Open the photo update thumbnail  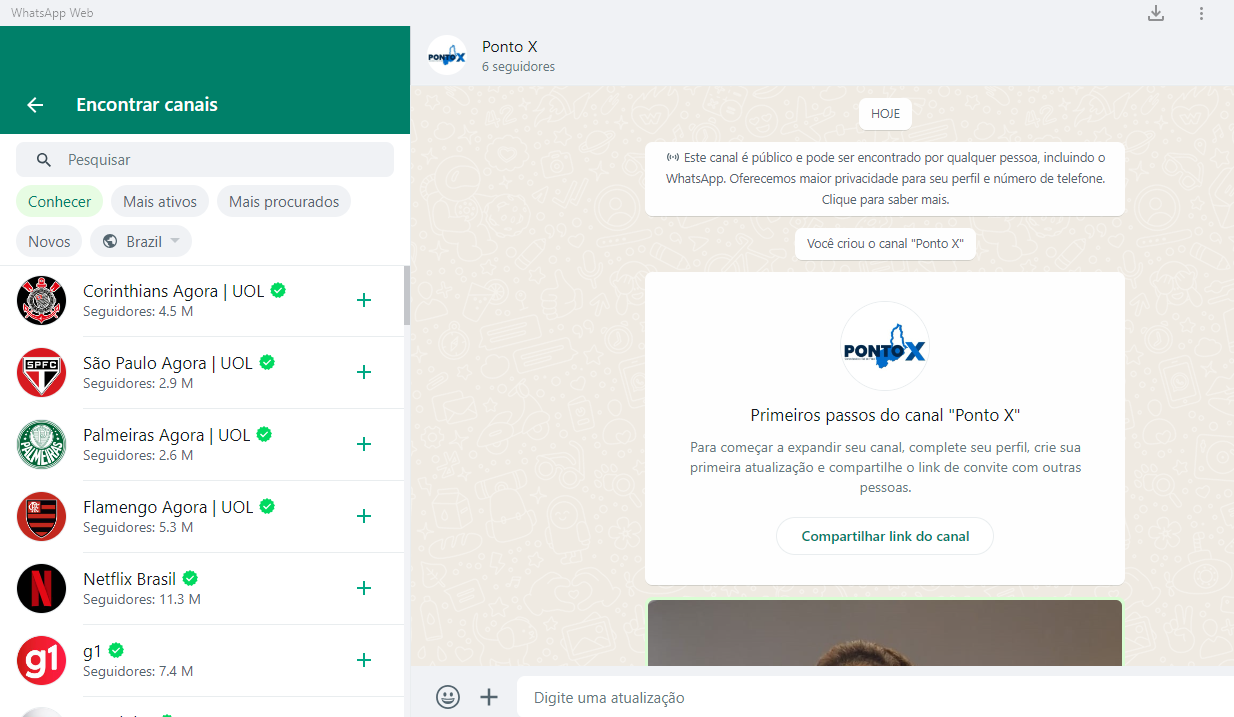[885, 633]
